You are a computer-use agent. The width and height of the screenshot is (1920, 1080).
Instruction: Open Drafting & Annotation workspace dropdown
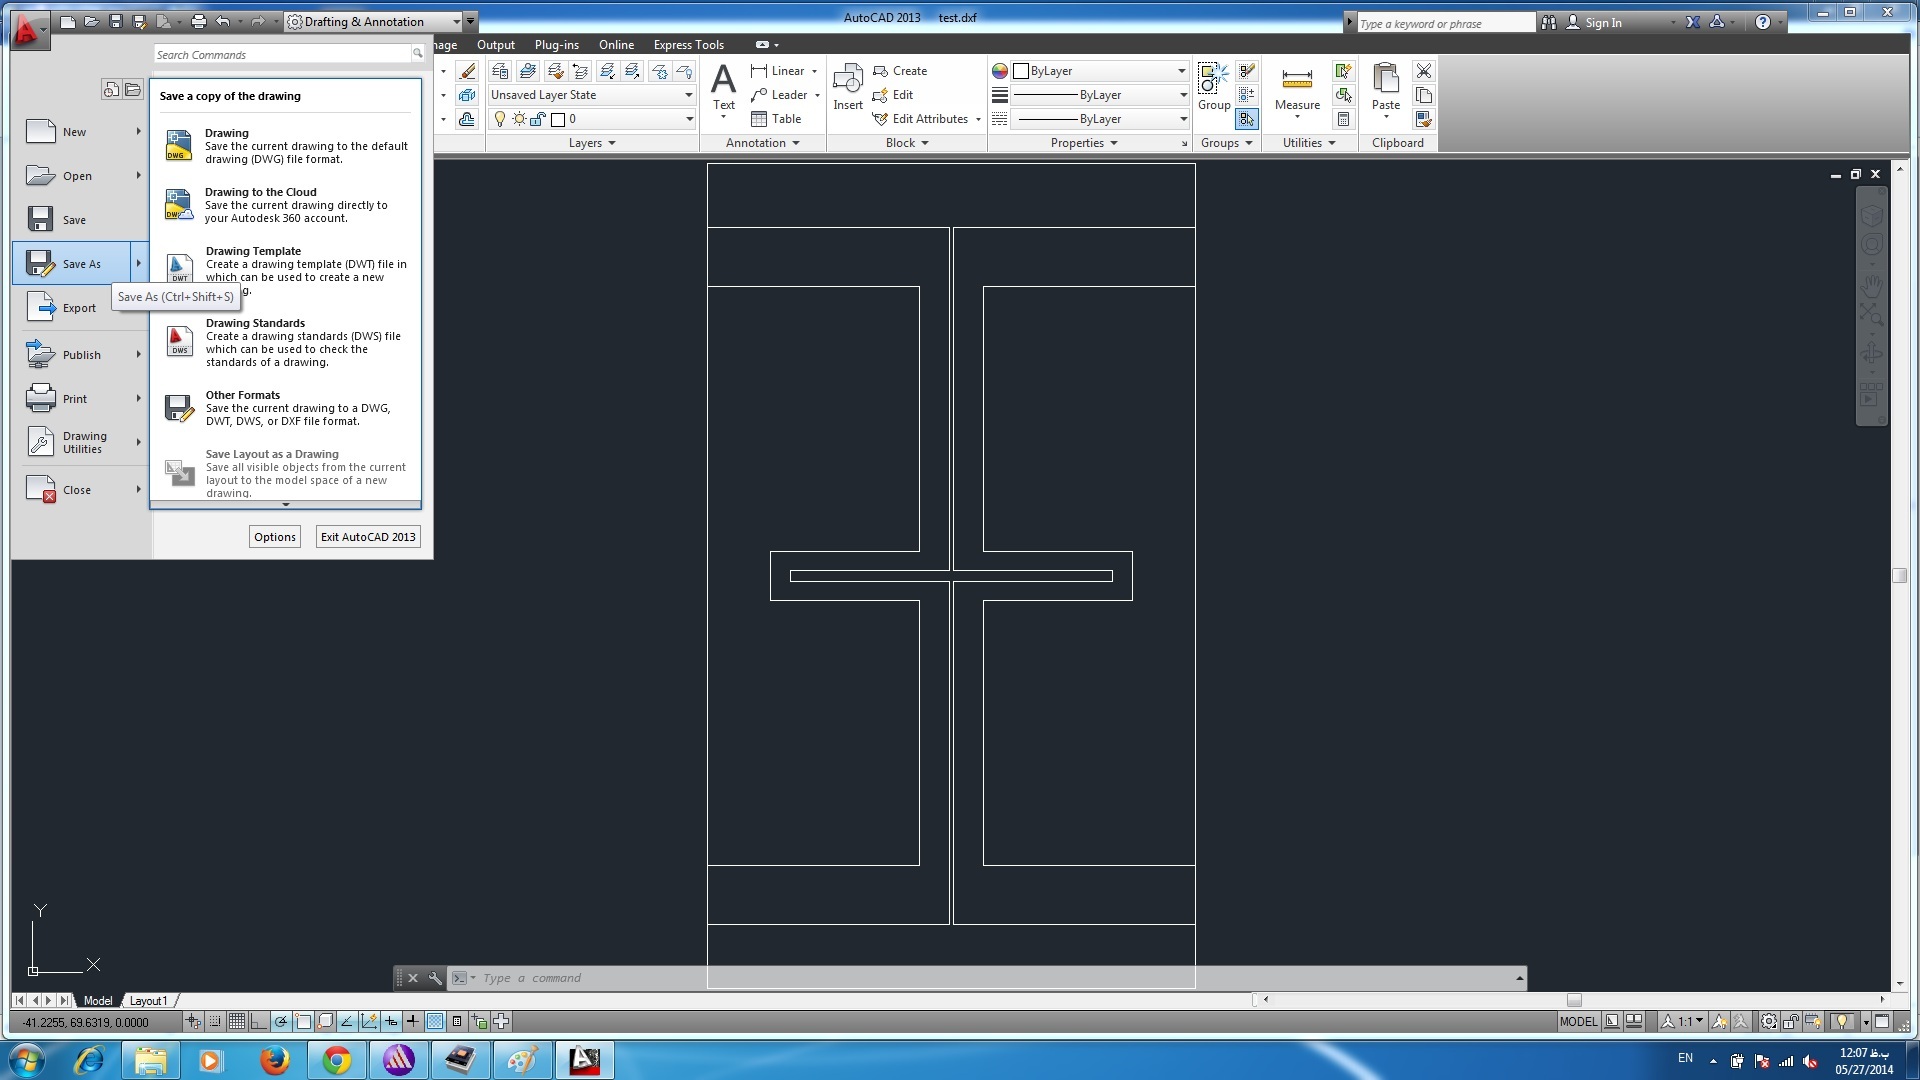pyautogui.click(x=456, y=21)
